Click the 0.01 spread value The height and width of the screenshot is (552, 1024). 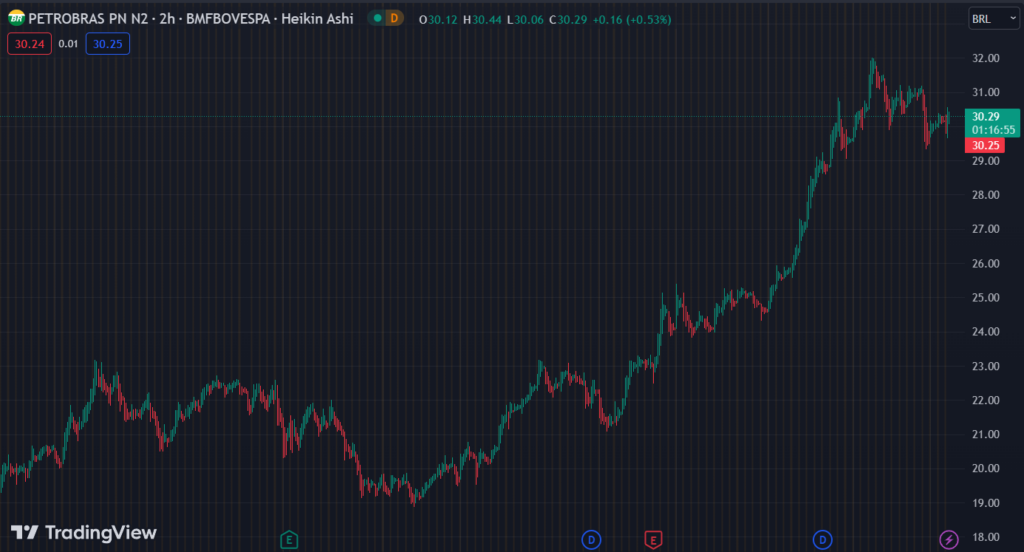pyautogui.click(x=68, y=44)
